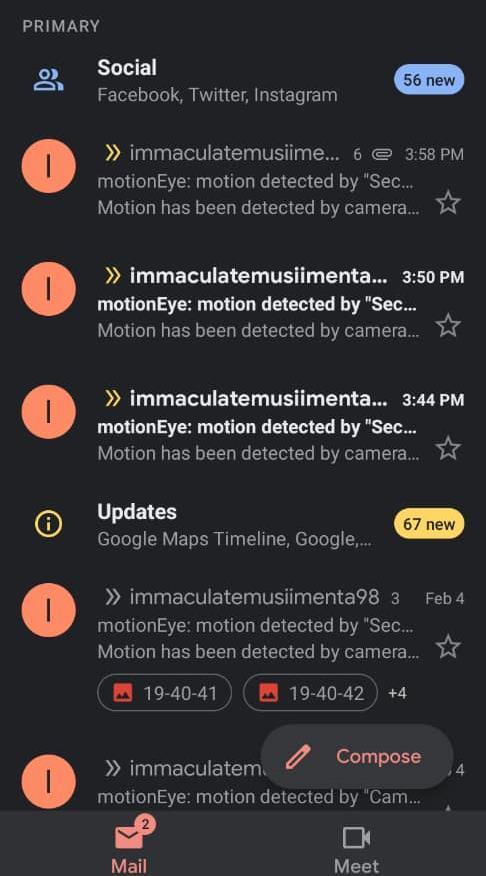Switch to the Mail tab
The image size is (486, 876).
click(x=130, y=848)
